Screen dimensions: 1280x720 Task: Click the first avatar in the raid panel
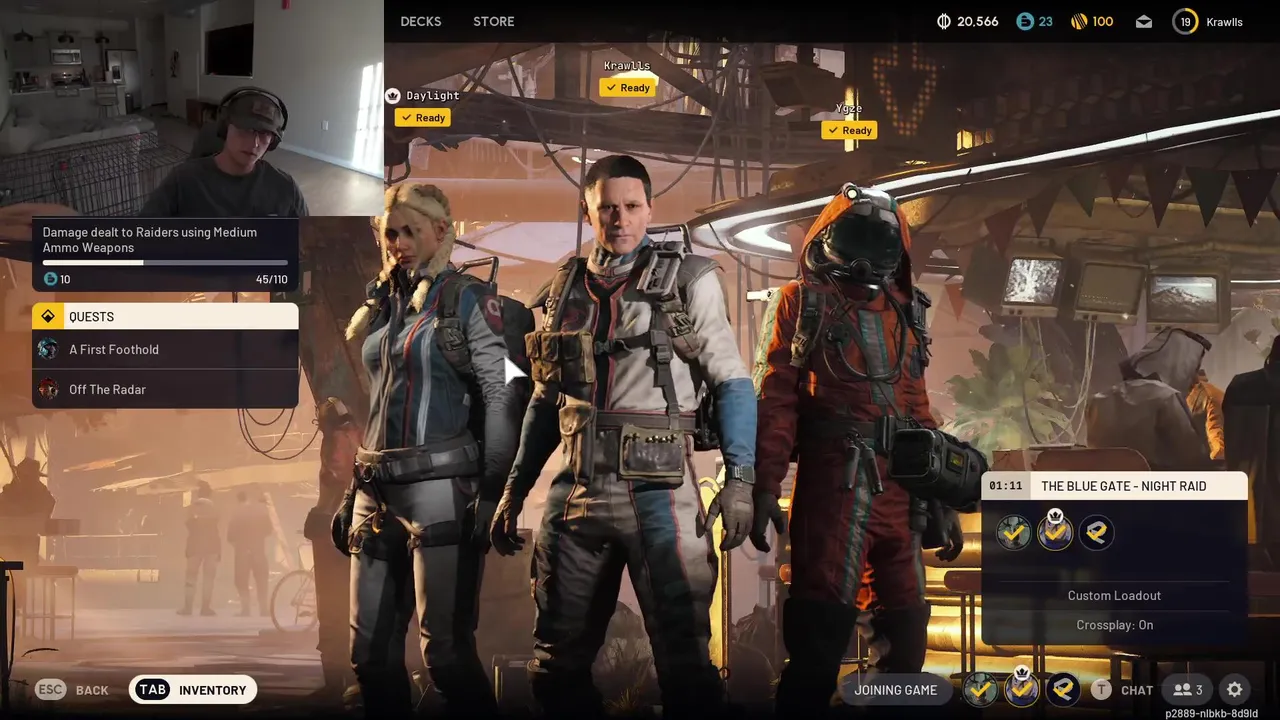click(1014, 533)
